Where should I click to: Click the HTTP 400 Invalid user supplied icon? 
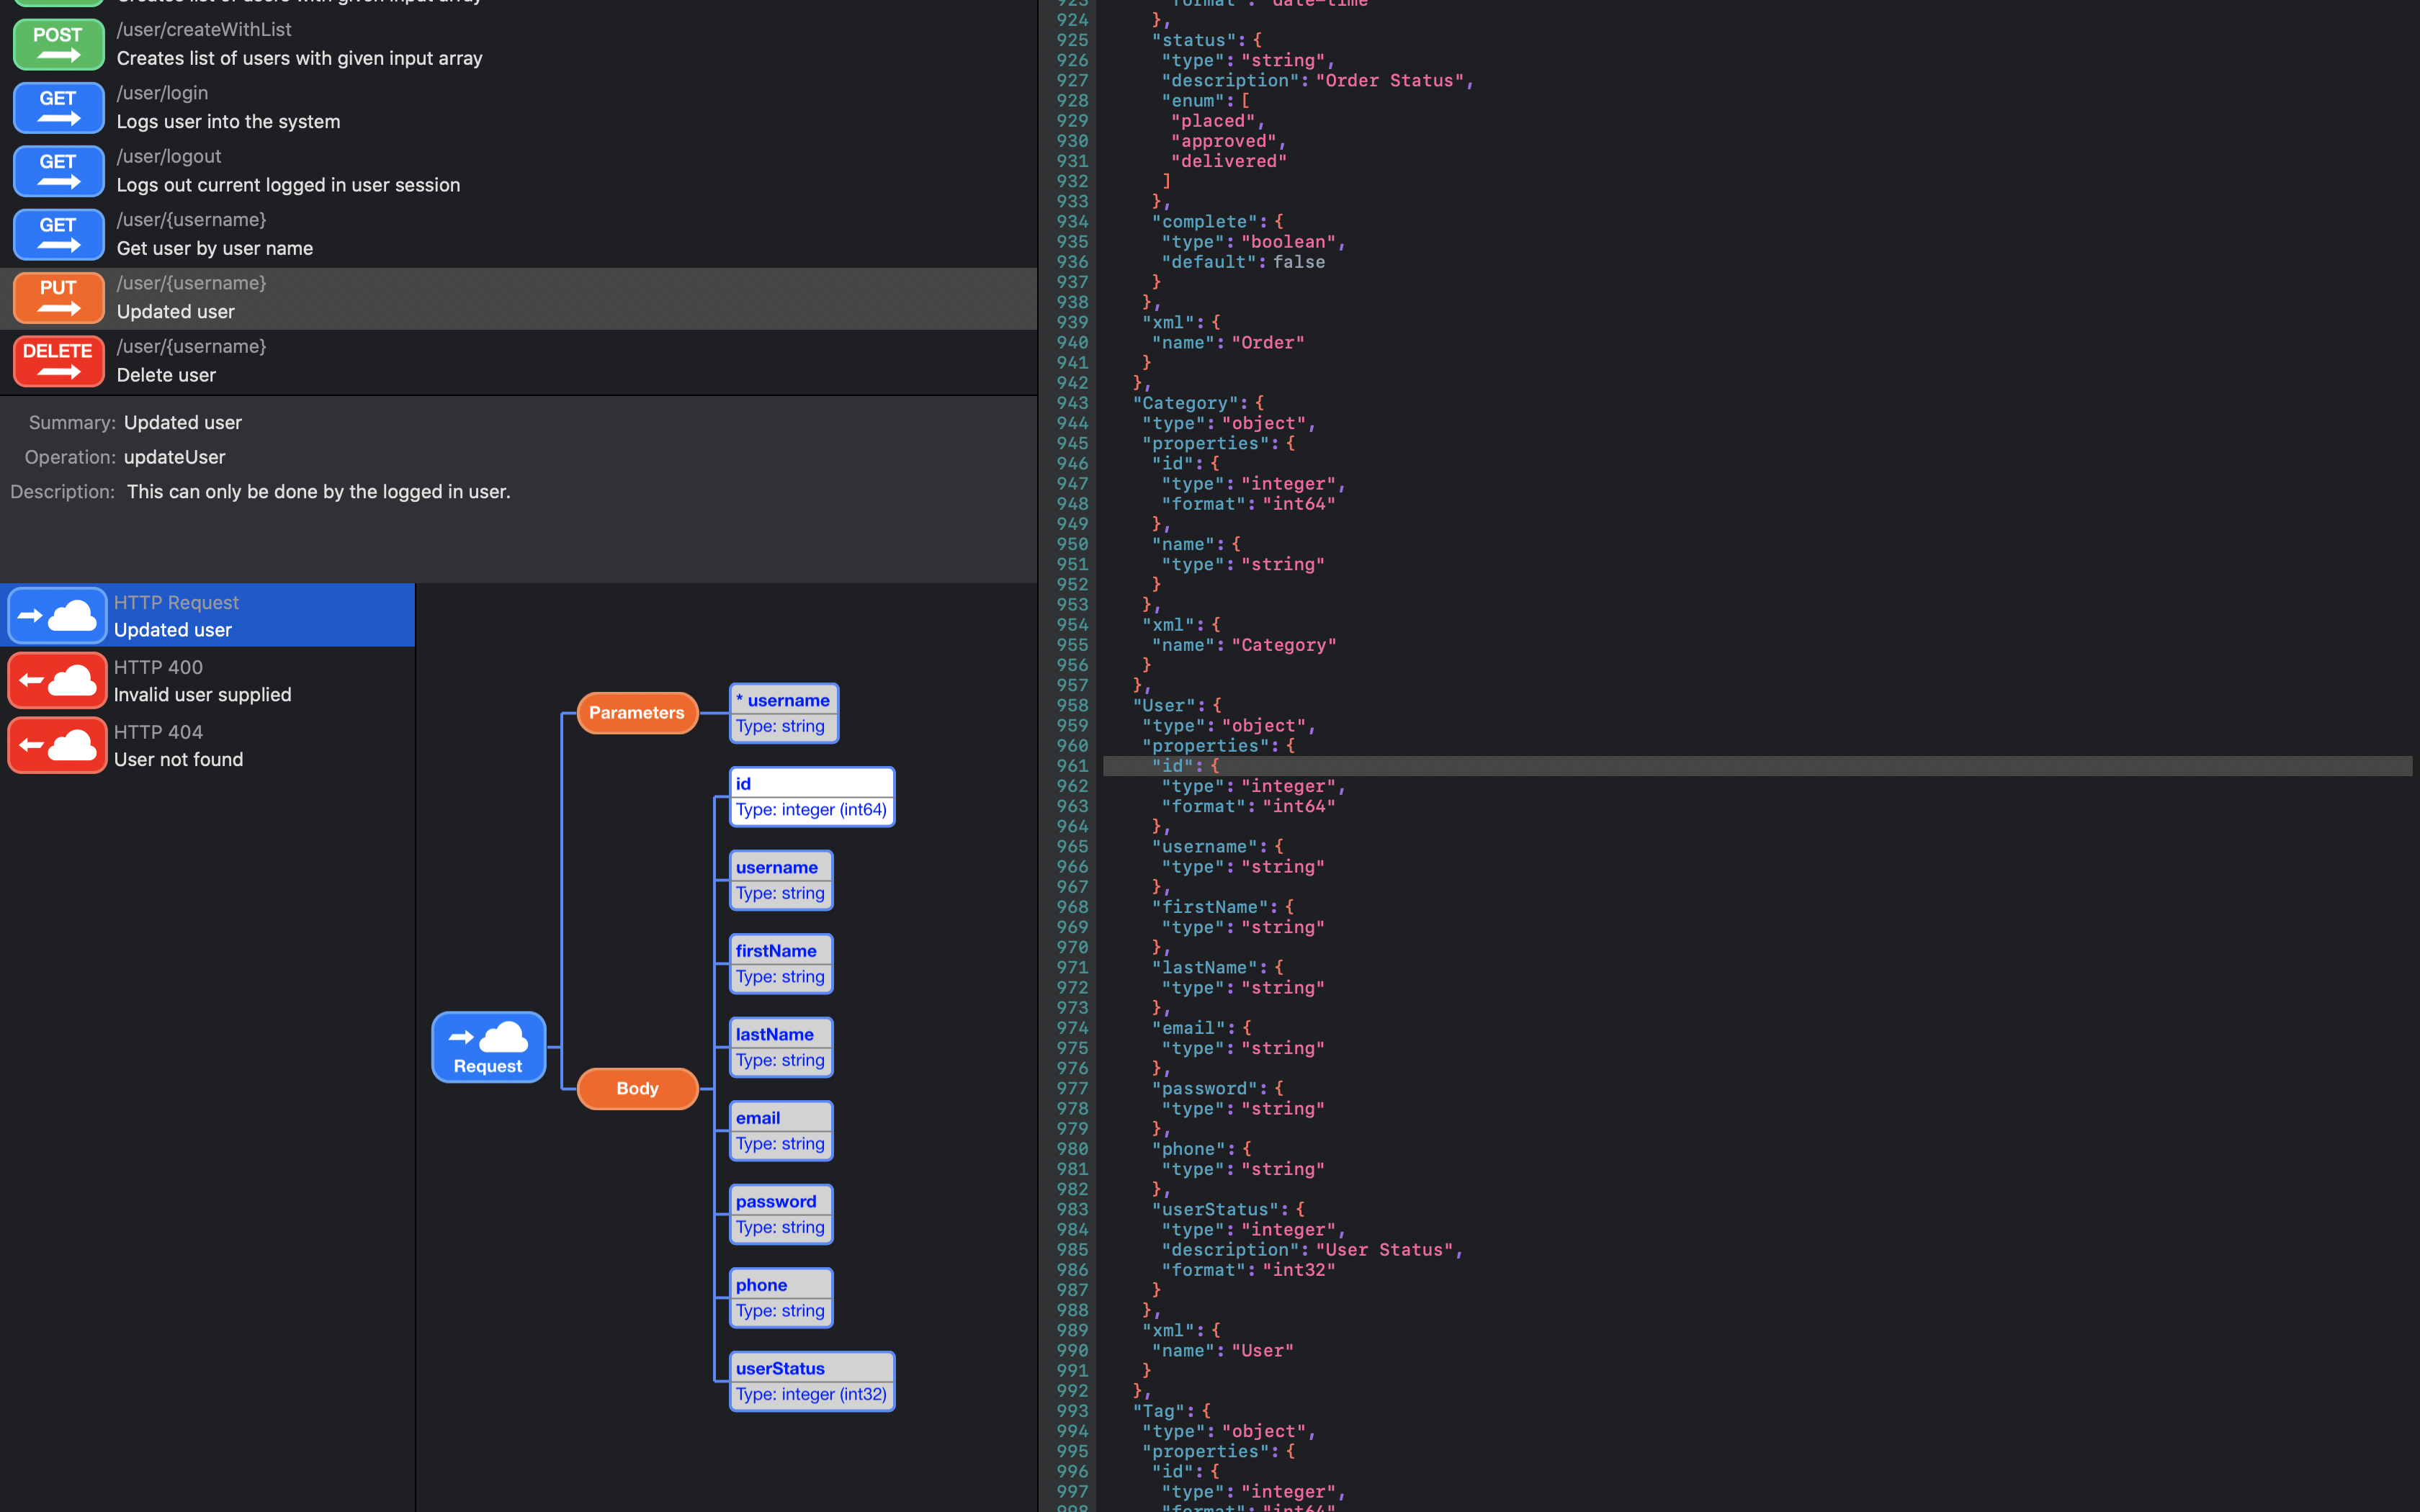(56, 680)
